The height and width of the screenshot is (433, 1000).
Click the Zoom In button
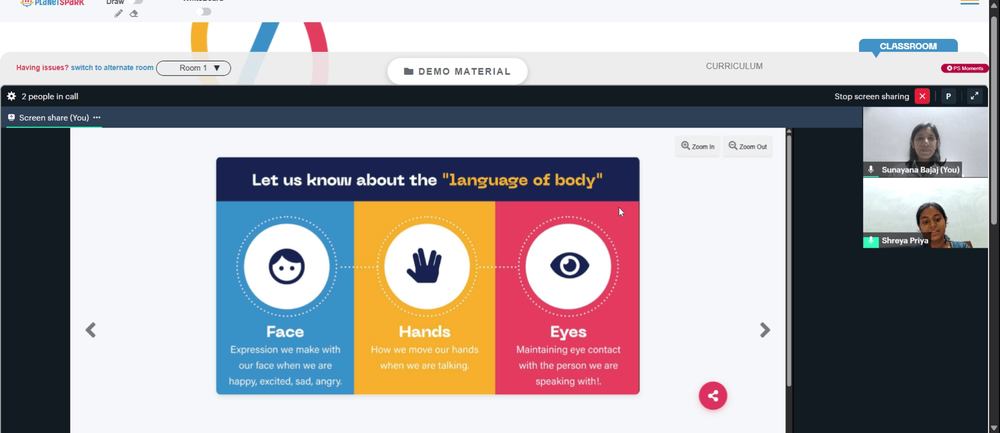pos(698,146)
